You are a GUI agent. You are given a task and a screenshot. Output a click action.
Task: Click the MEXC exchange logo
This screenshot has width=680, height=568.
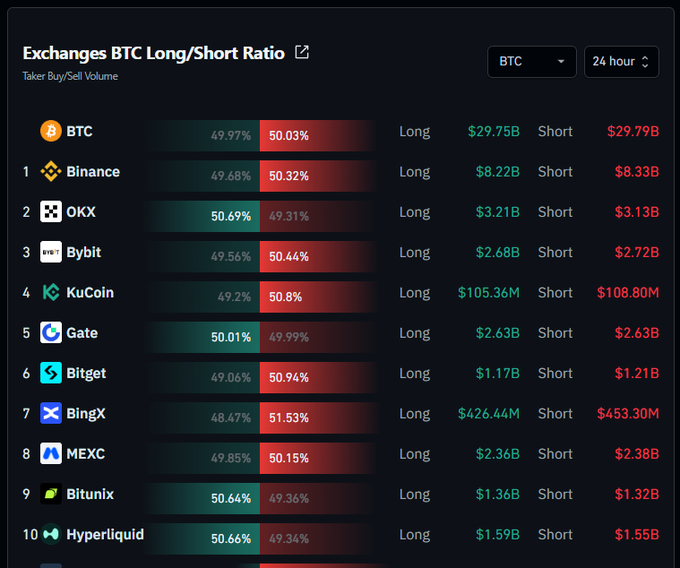51,454
